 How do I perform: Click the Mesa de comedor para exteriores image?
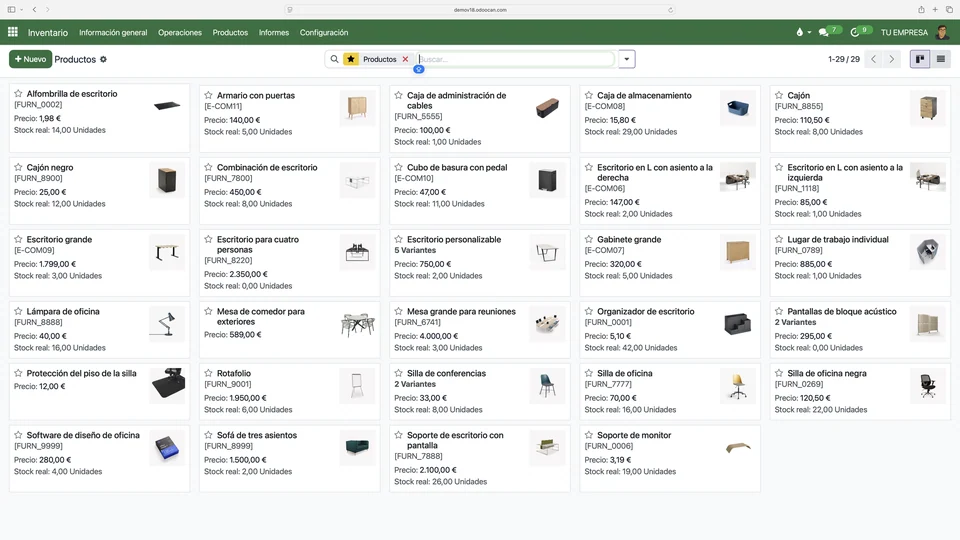pyautogui.click(x=358, y=323)
